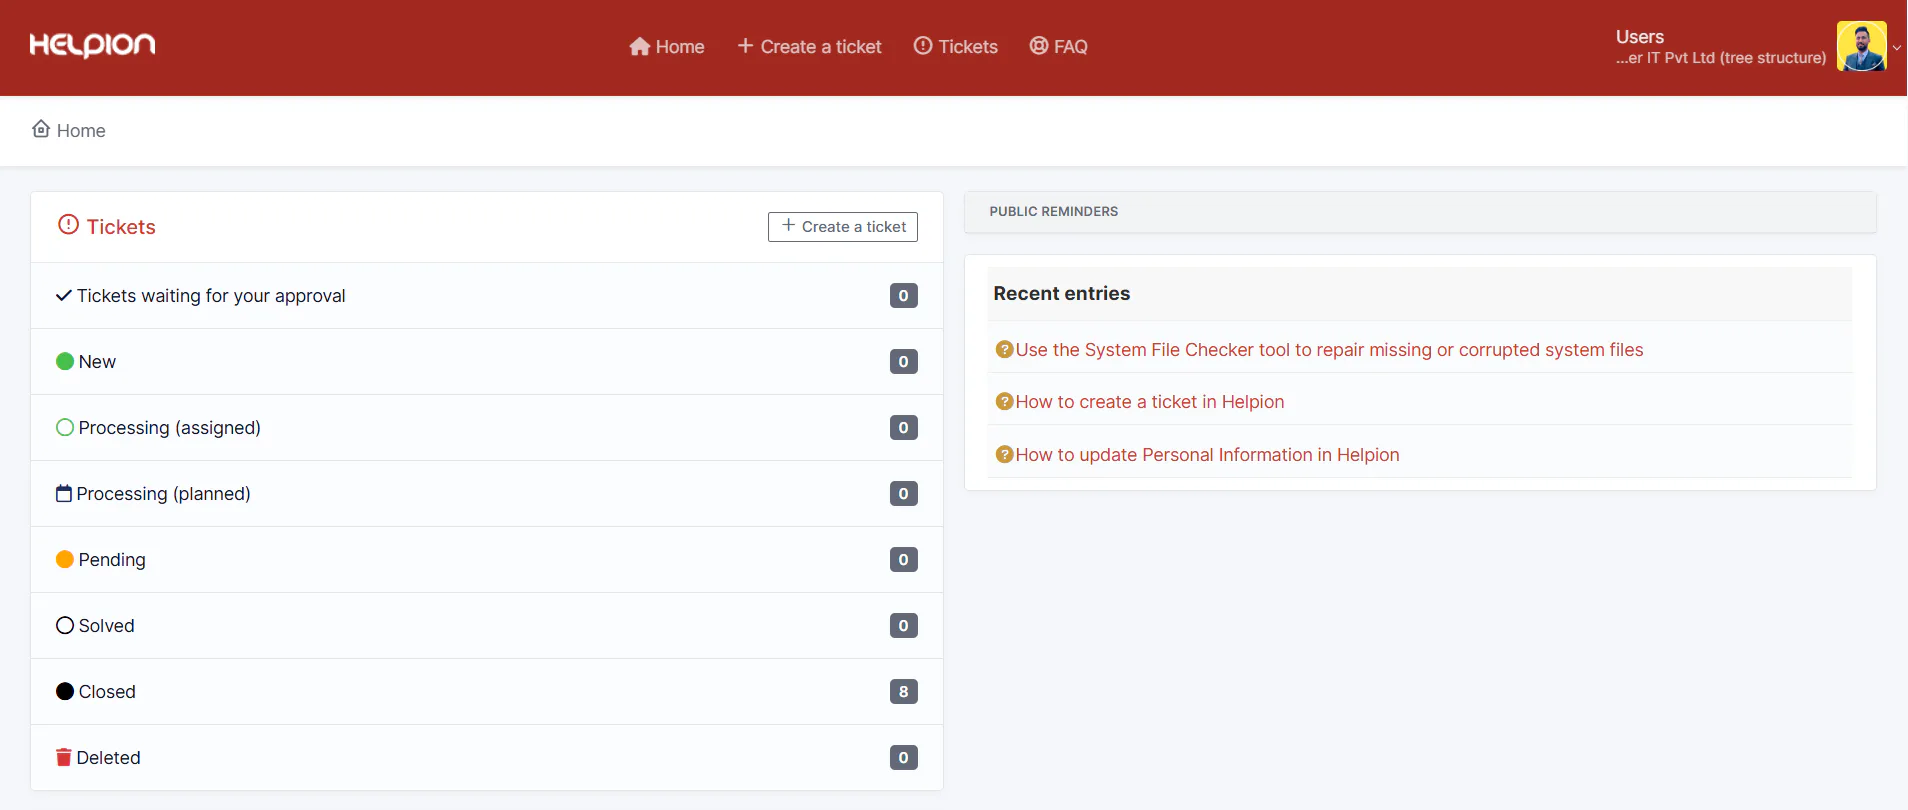Open How to create a ticket article
The height and width of the screenshot is (810, 1908).
point(1150,402)
